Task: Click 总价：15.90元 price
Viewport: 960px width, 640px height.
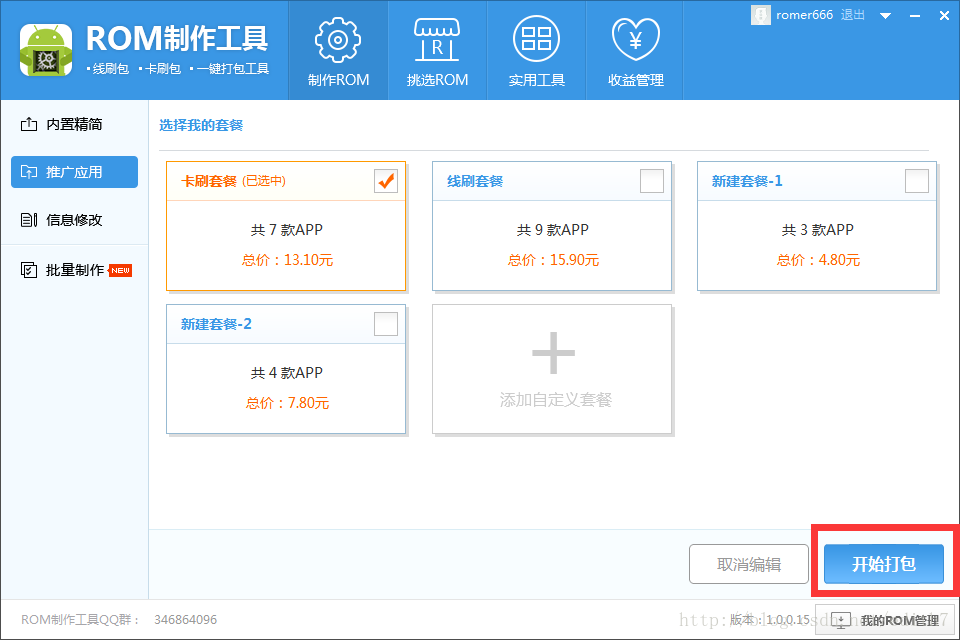Action: pos(553,260)
